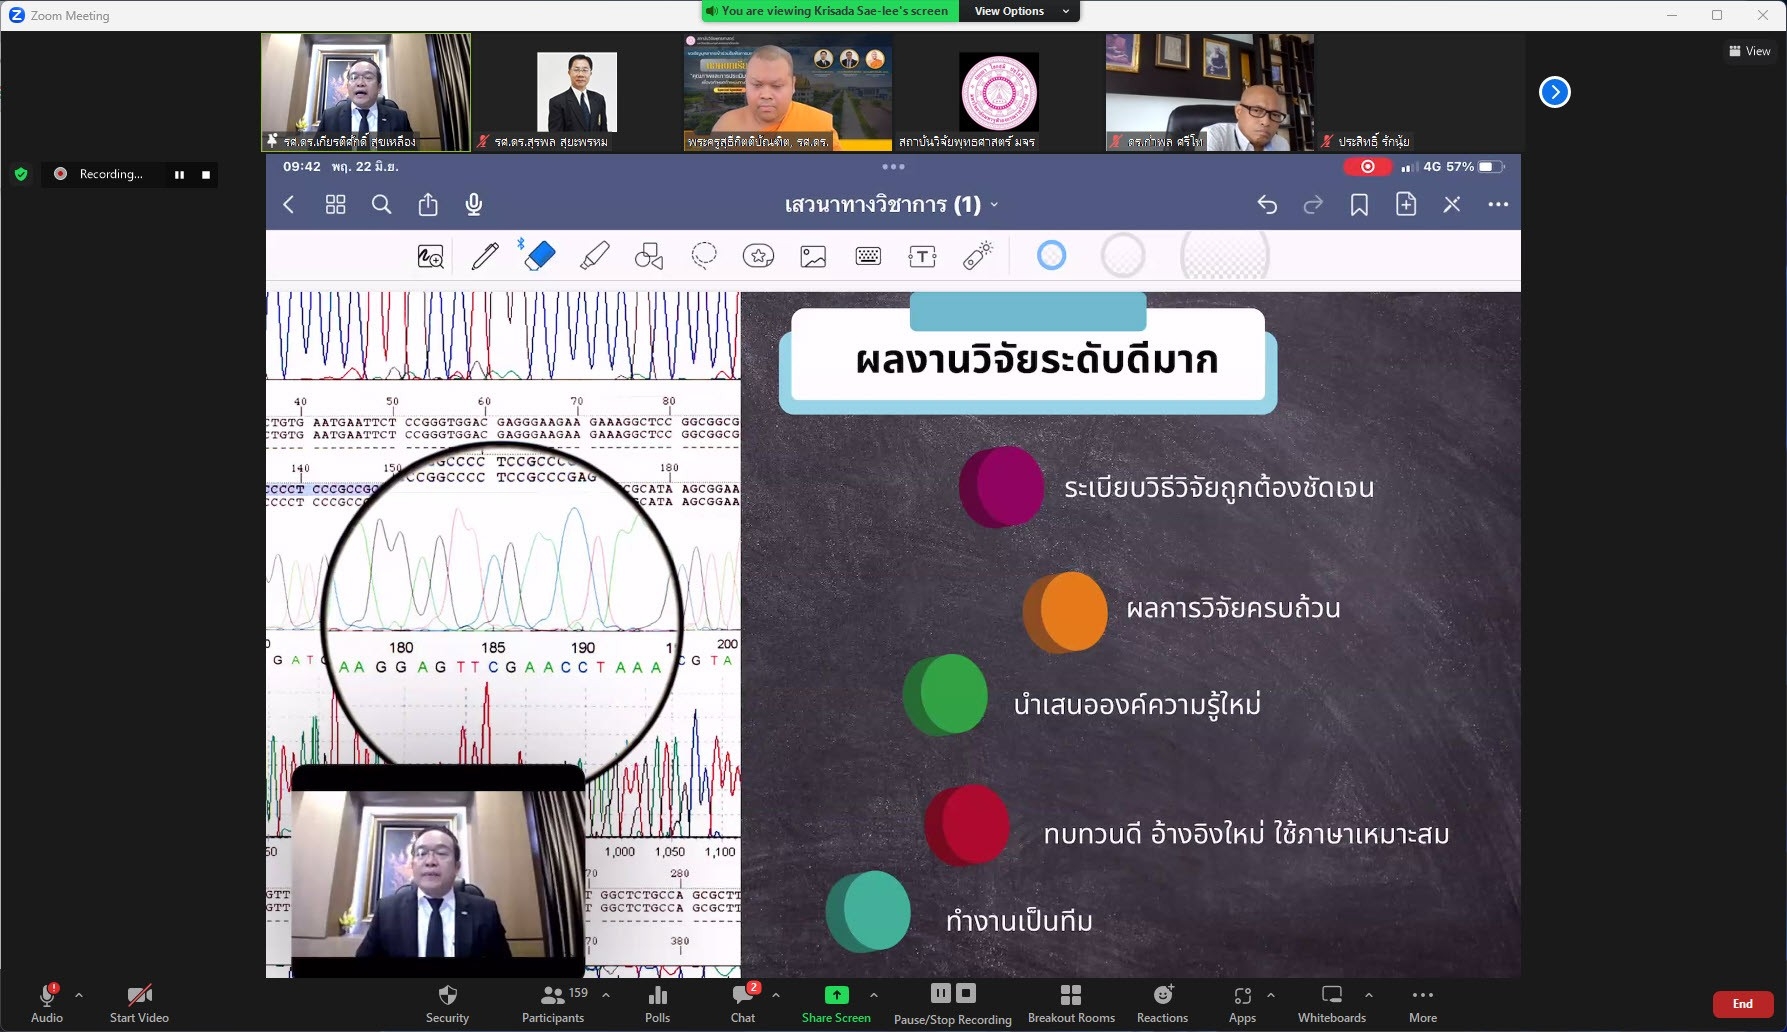This screenshot has height=1032, width=1787.
Task: Click the redo arrow
Action: point(1313,205)
